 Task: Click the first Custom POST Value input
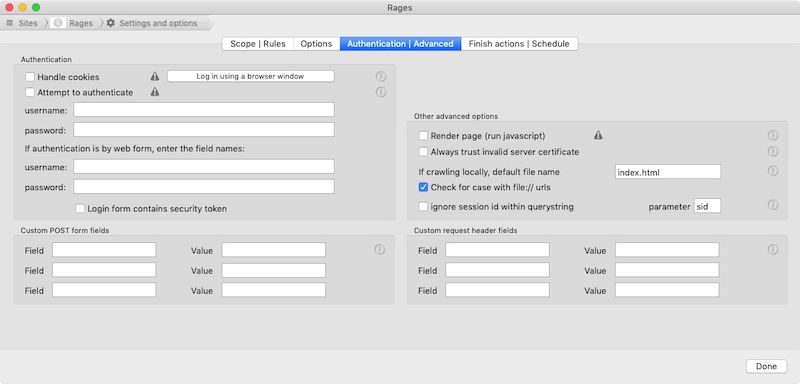[x=273, y=250]
